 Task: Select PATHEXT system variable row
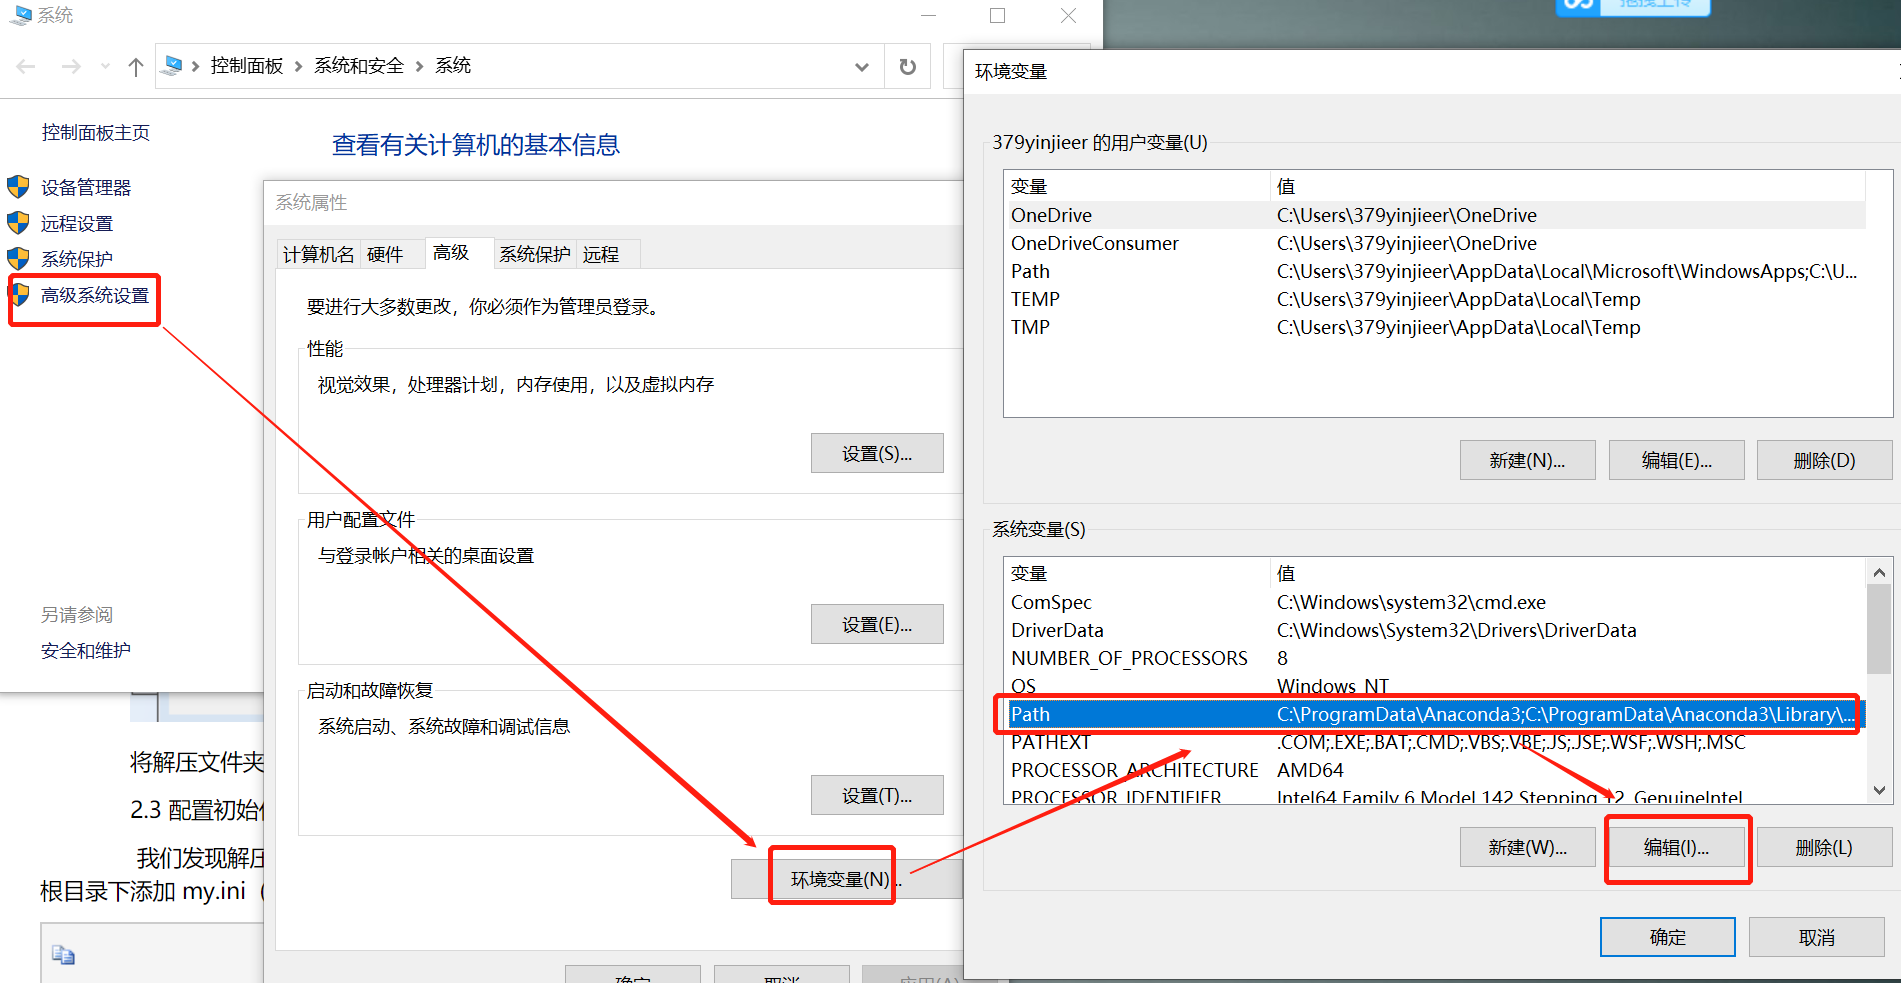click(1435, 742)
